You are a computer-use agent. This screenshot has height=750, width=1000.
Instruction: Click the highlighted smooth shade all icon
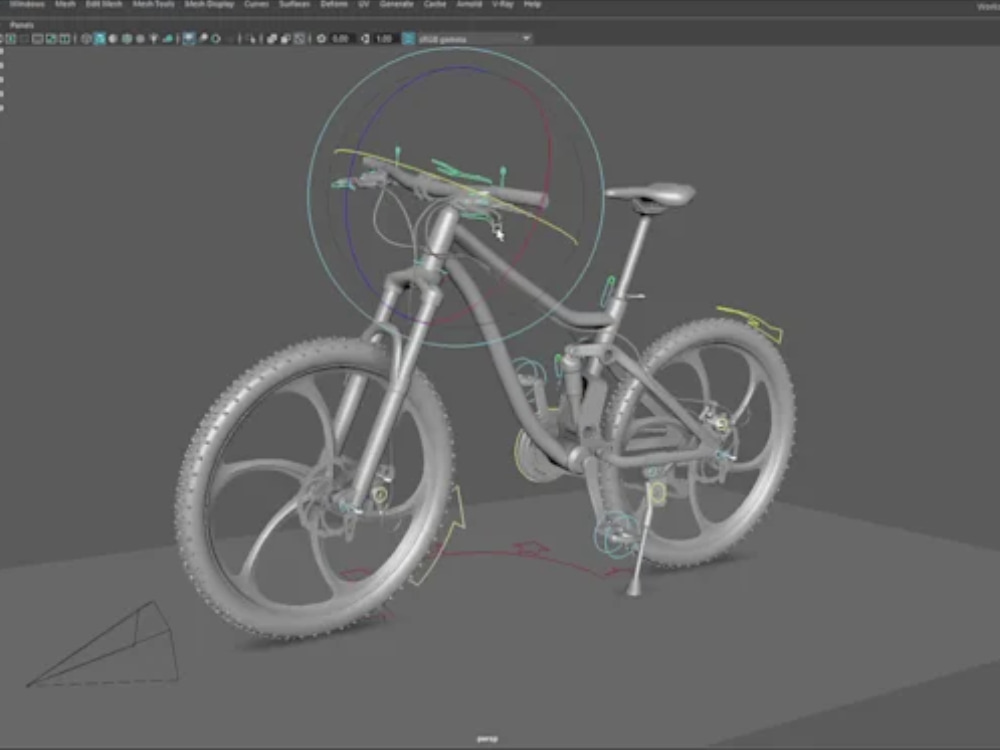pos(100,39)
